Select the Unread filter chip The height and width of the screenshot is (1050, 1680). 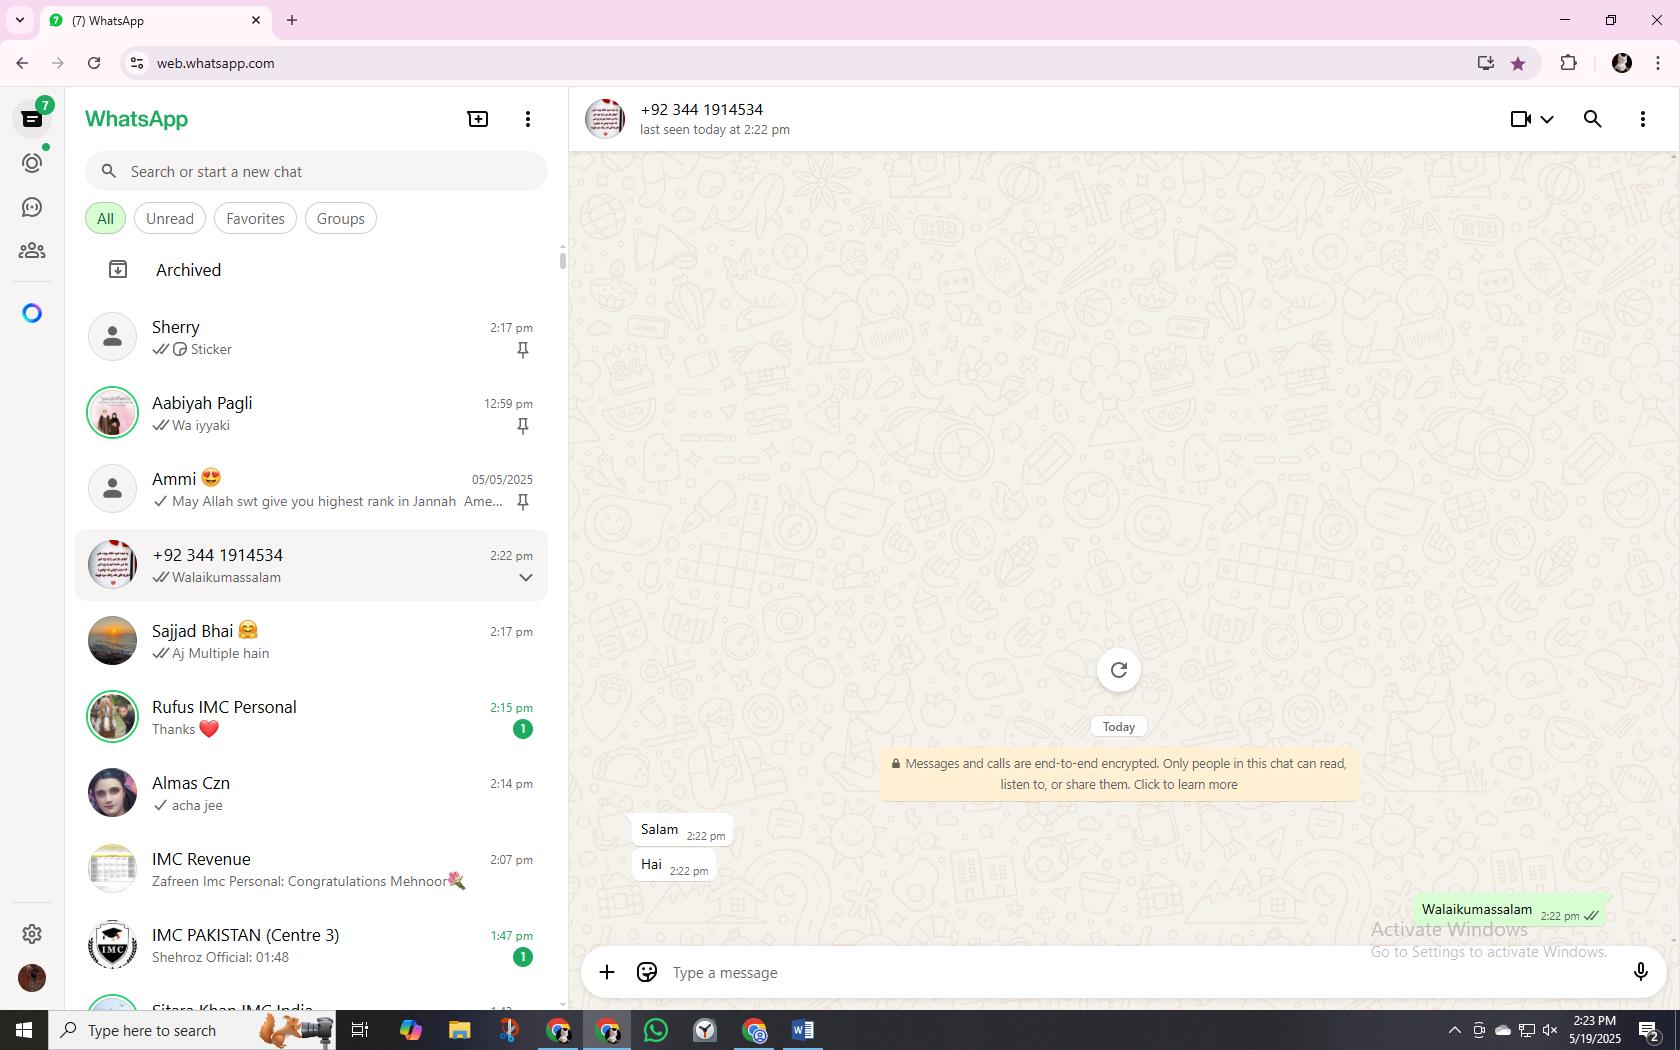pos(170,218)
